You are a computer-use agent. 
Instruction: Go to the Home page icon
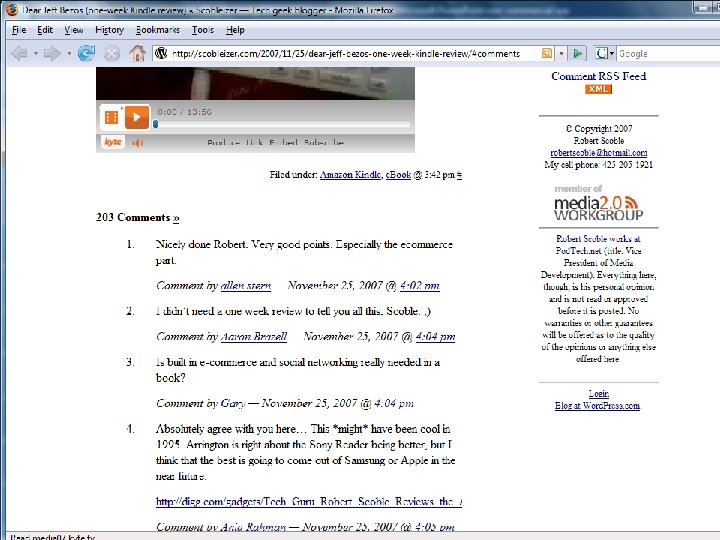(137, 53)
